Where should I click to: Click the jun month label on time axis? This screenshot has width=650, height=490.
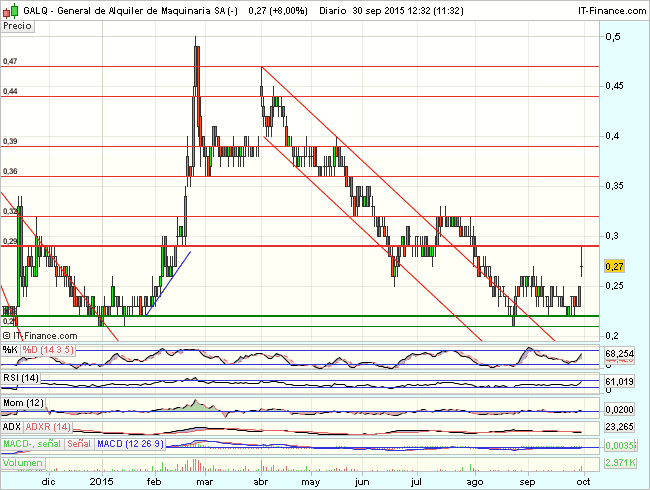(x=362, y=482)
